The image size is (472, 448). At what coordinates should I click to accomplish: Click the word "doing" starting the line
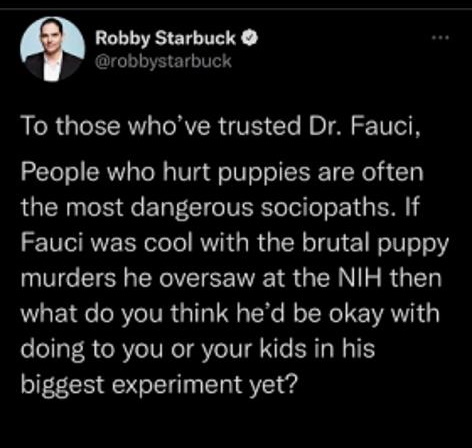[x=53, y=350]
